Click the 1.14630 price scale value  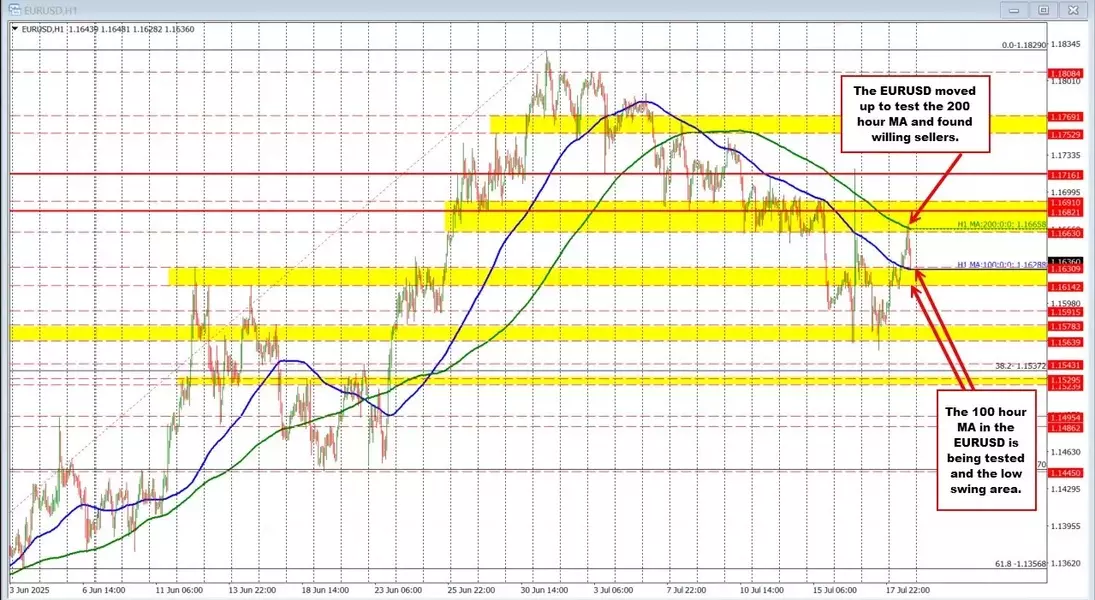[1066, 452]
